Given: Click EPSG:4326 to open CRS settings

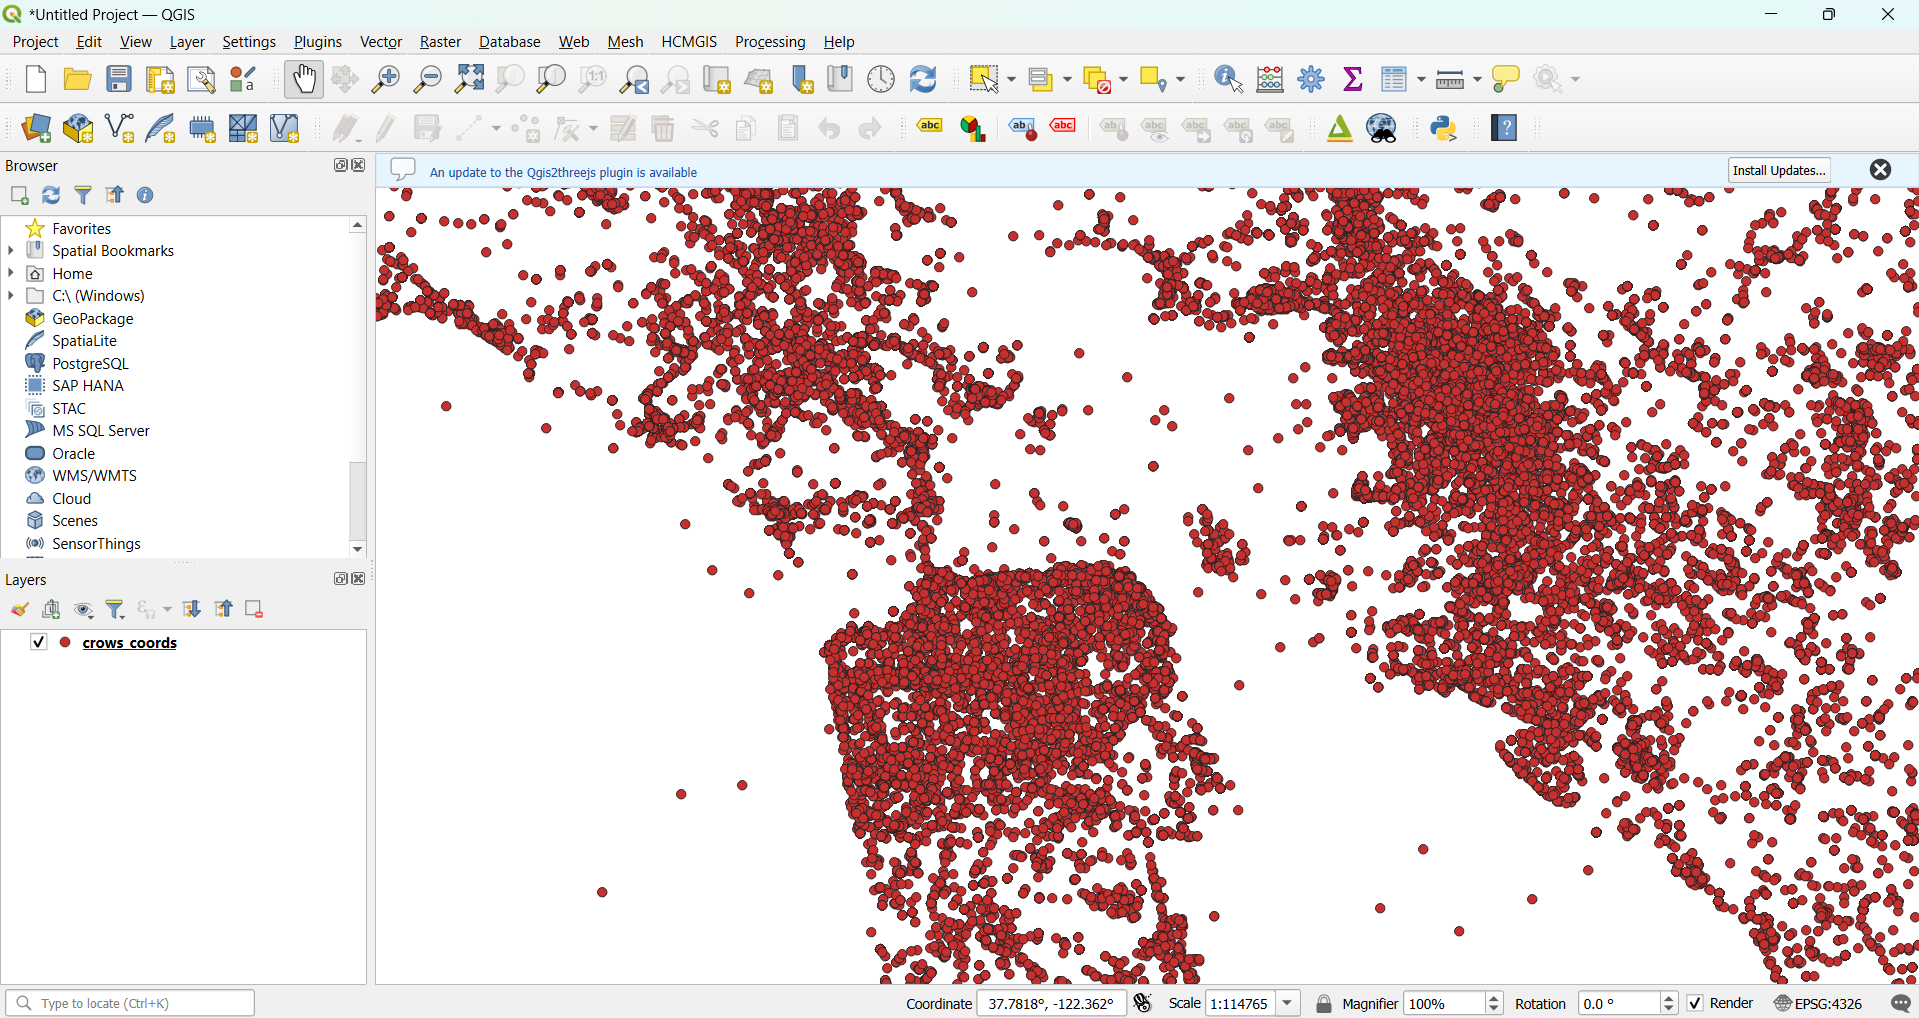Looking at the screenshot, I should 1827,1003.
